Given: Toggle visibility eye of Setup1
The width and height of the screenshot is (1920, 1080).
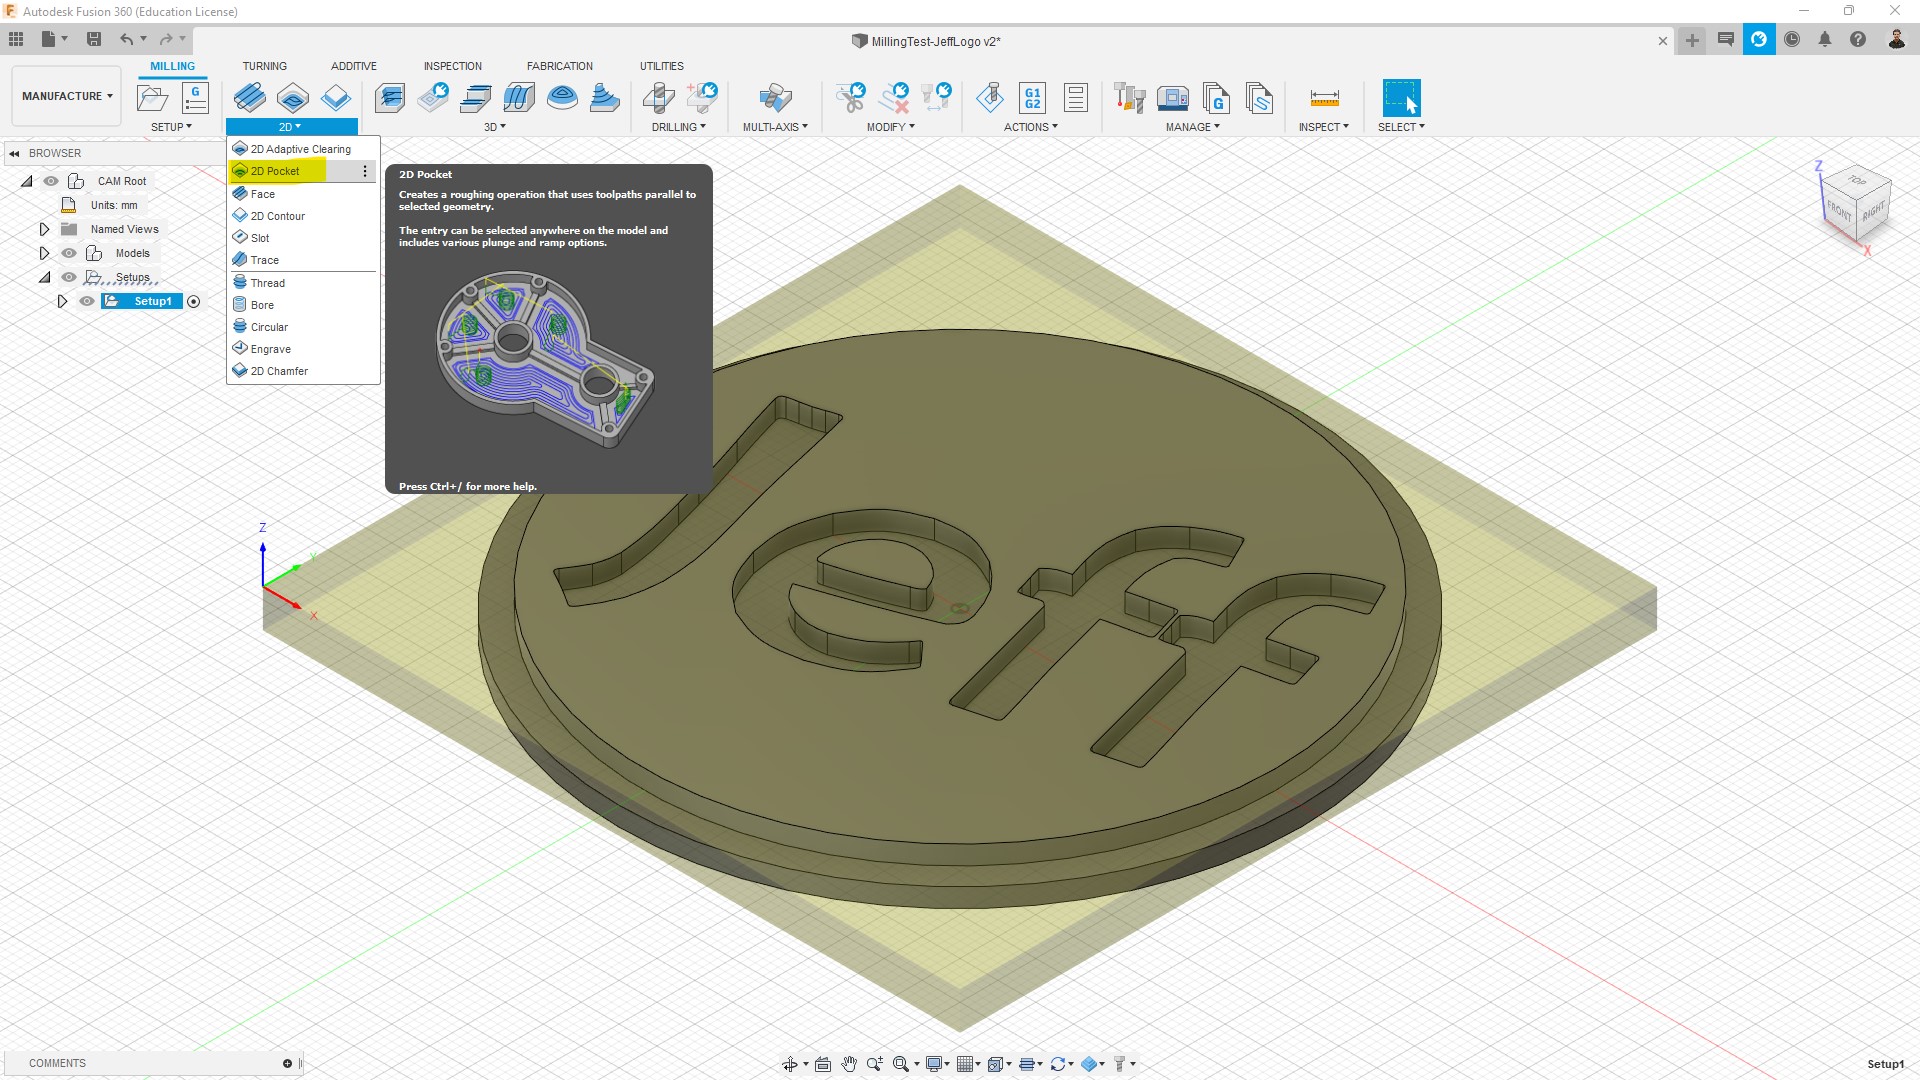Looking at the screenshot, I should tap(87, 301).
